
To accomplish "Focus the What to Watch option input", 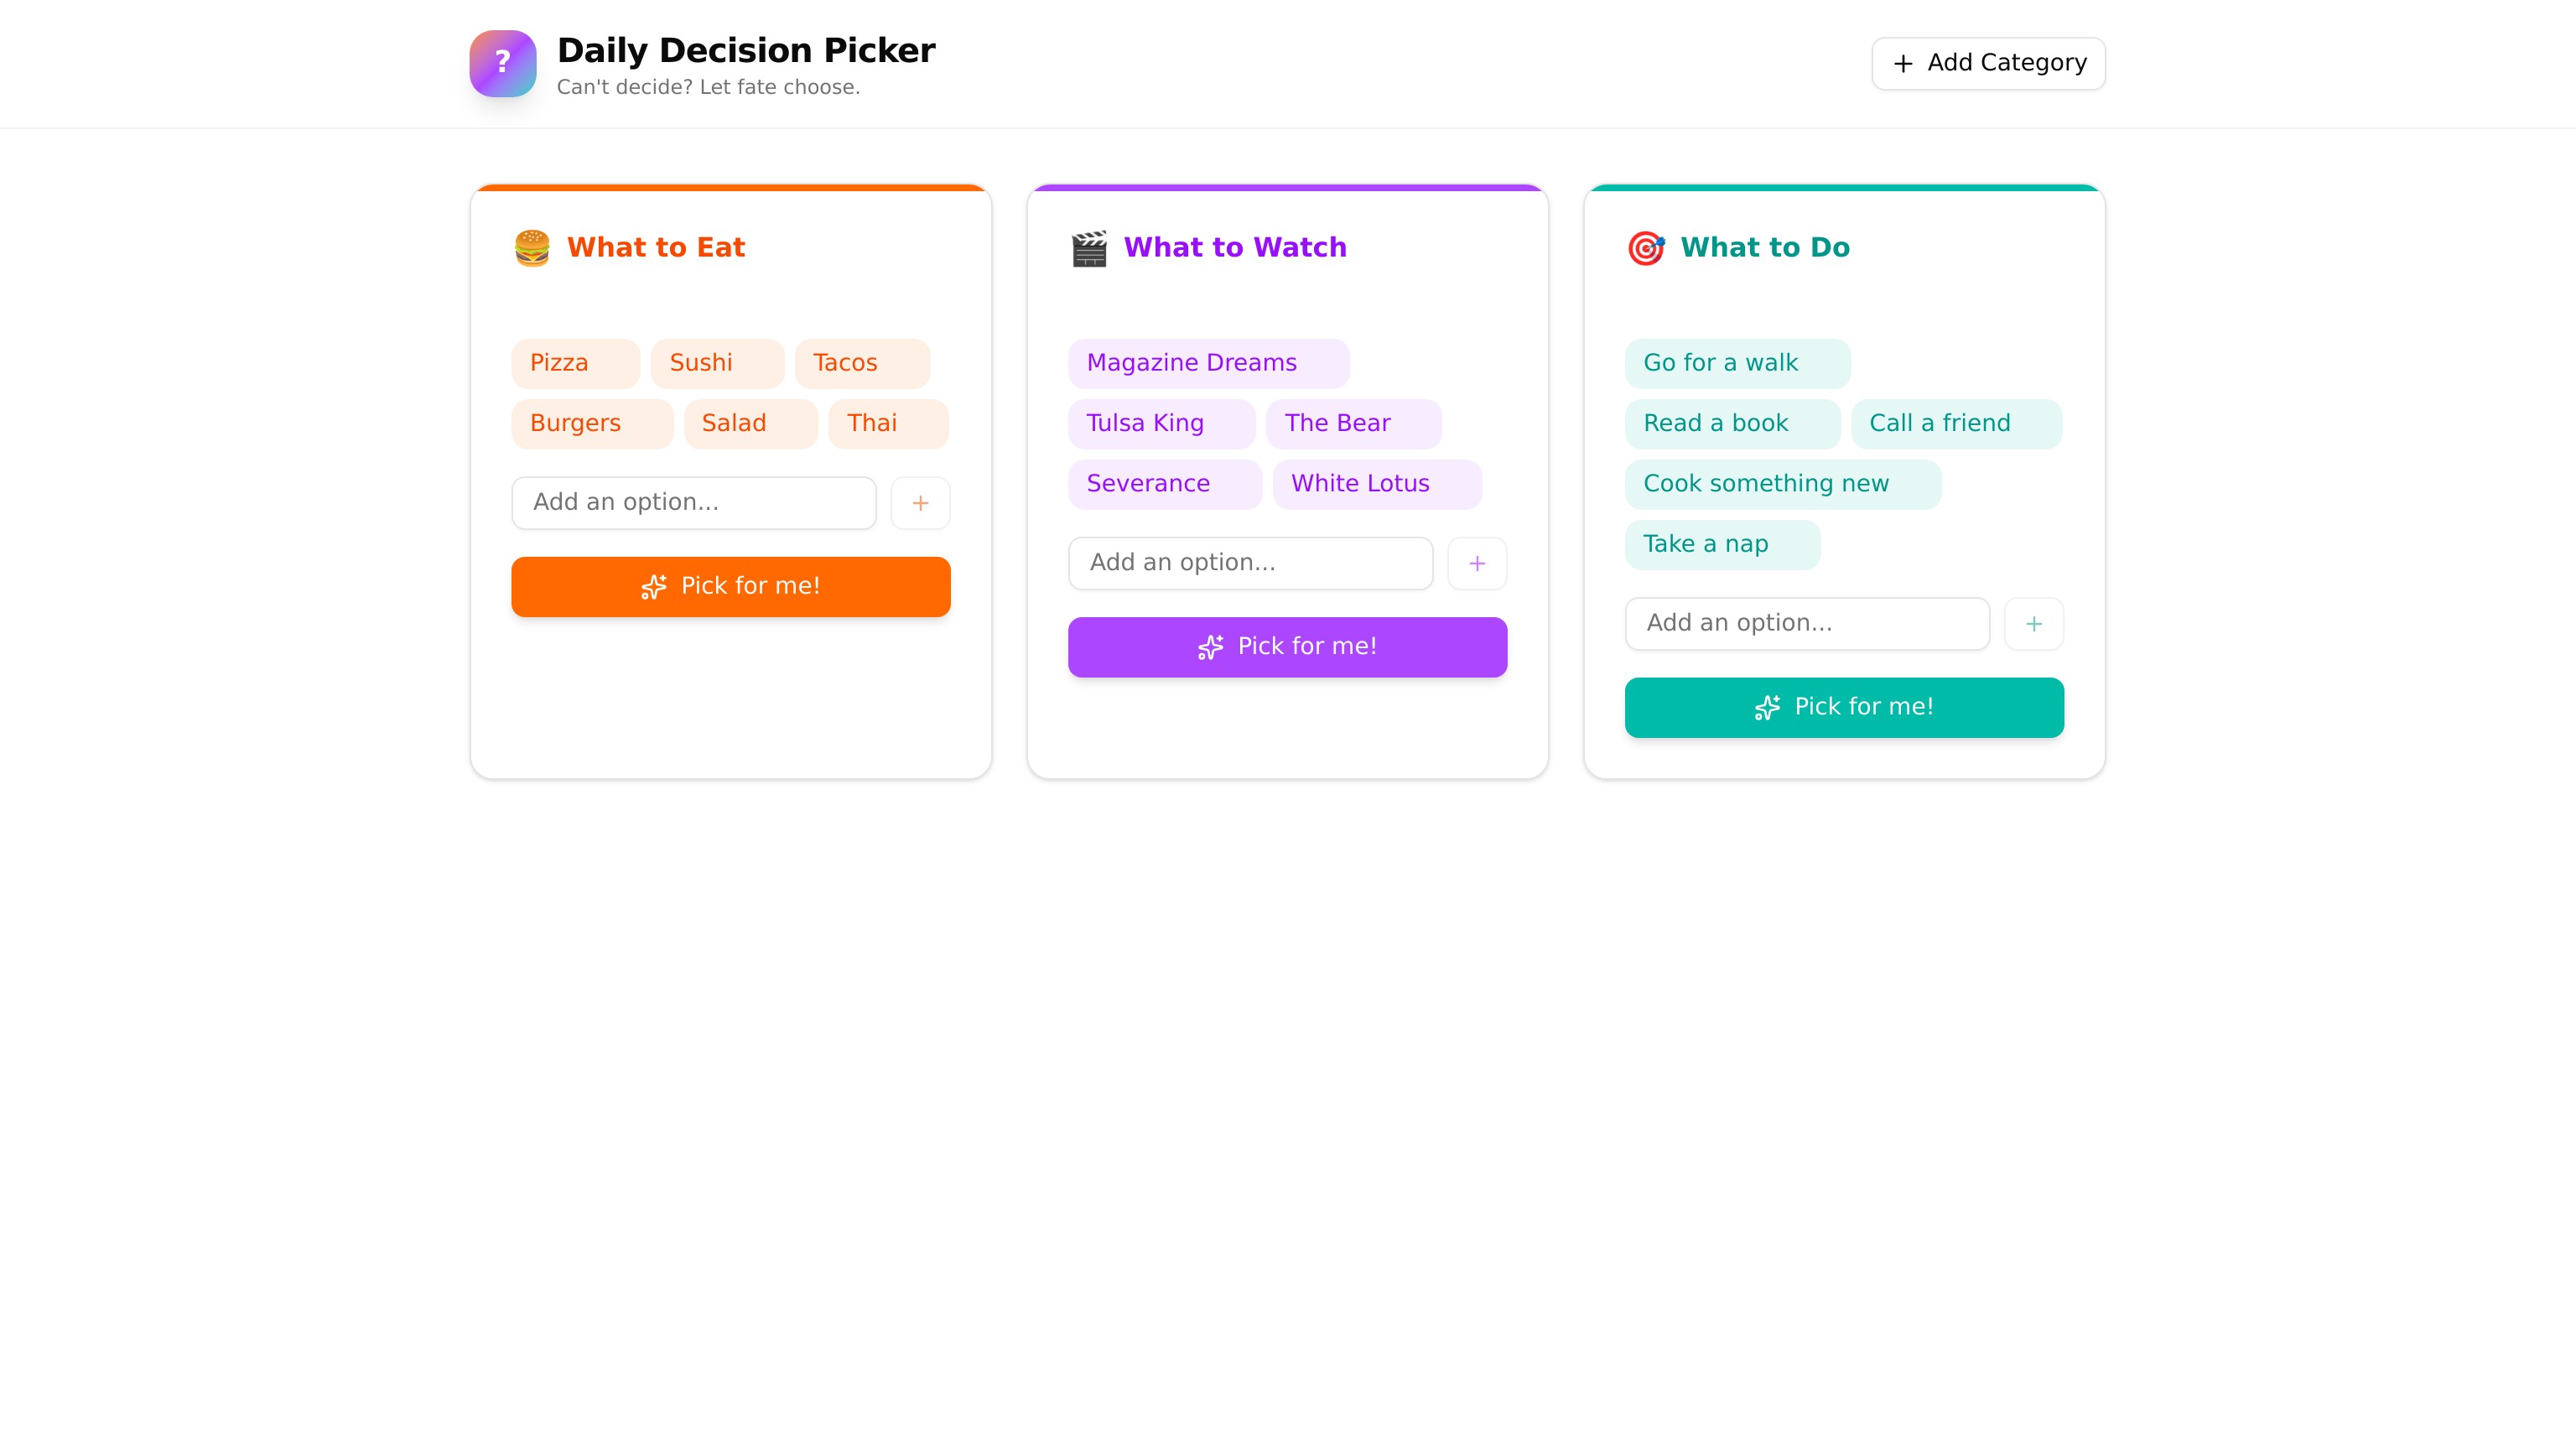I will pos(1250,563).
